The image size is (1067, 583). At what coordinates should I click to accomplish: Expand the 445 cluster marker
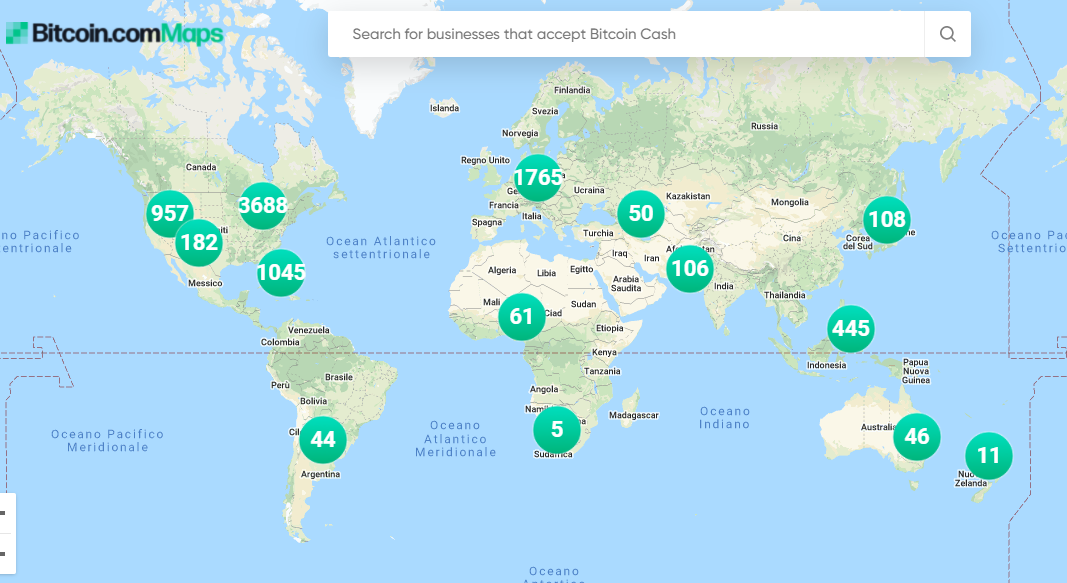(x=851, y=329)
